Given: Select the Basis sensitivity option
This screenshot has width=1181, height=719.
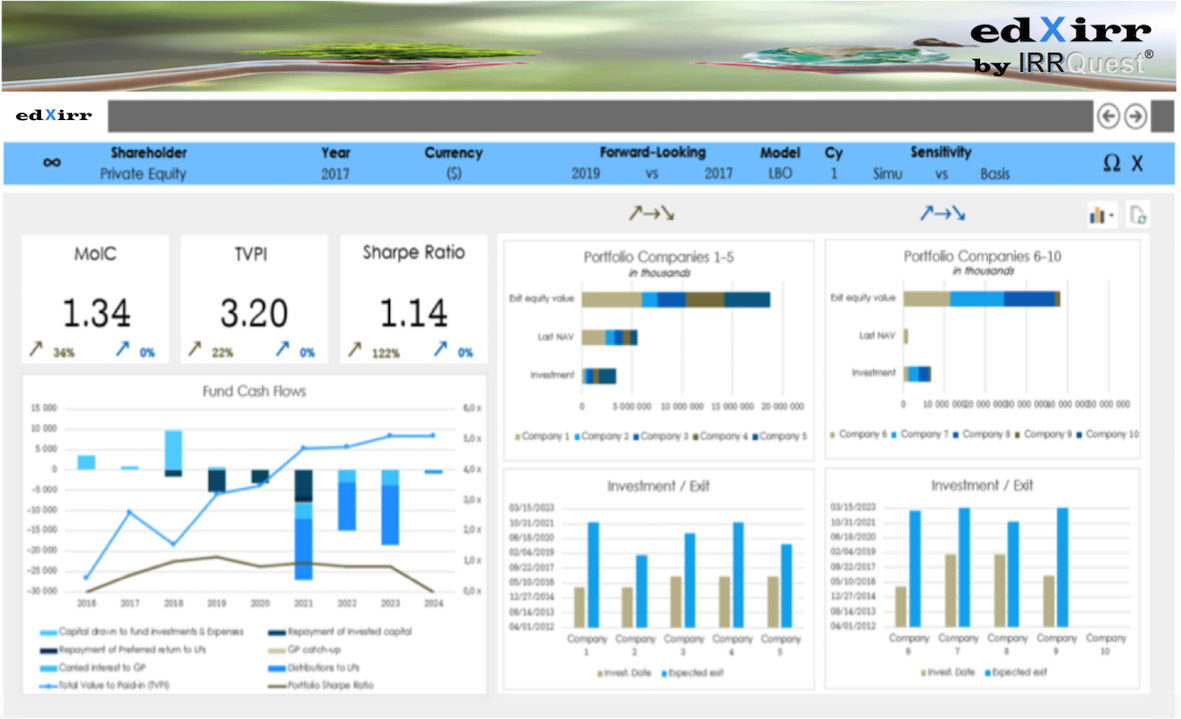Looking at the screenshot, I should click(994, 174).
